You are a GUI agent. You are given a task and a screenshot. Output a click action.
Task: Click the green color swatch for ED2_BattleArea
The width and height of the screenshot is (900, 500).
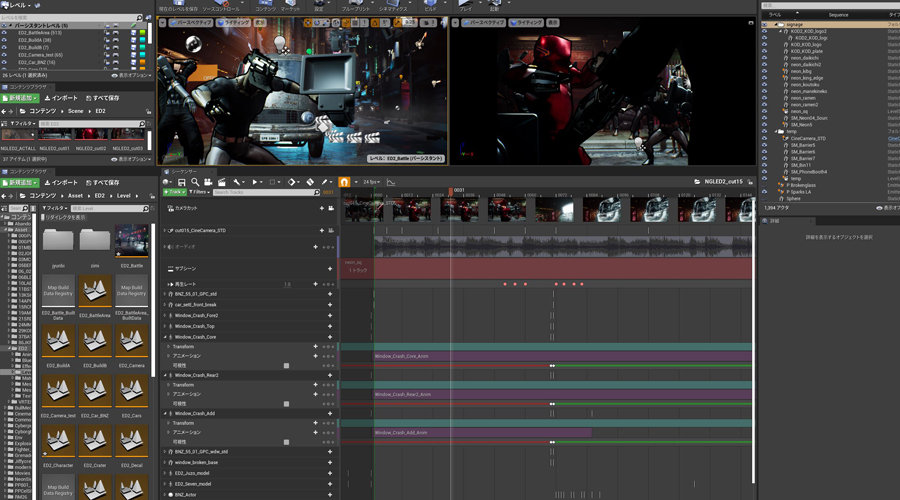pyautogui.click(x=142, y=33)
